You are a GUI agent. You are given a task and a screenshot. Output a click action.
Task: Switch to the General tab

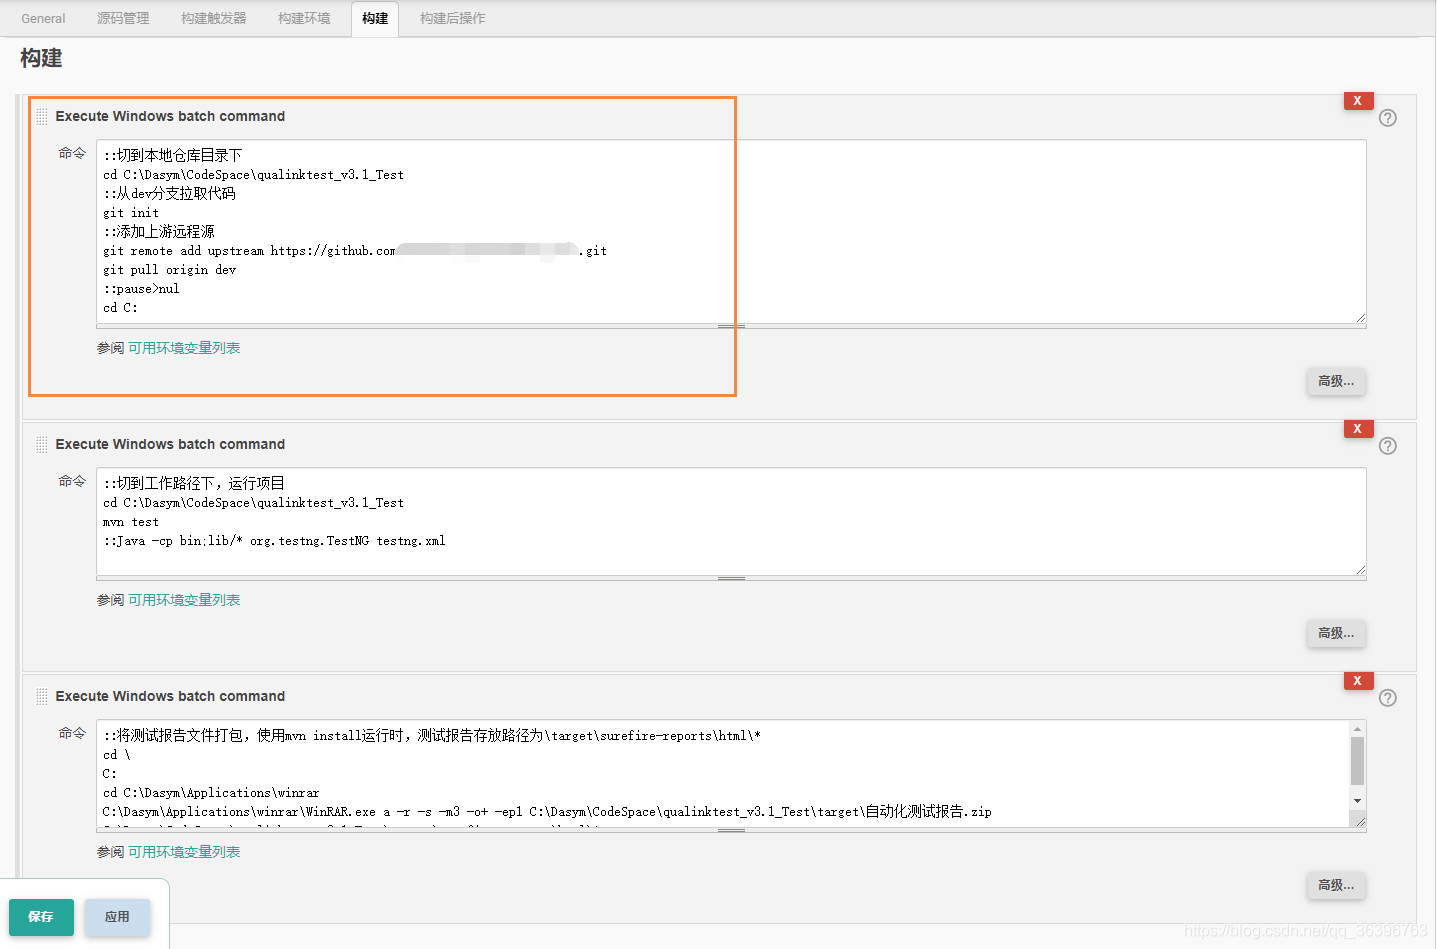tap(43, 18)
